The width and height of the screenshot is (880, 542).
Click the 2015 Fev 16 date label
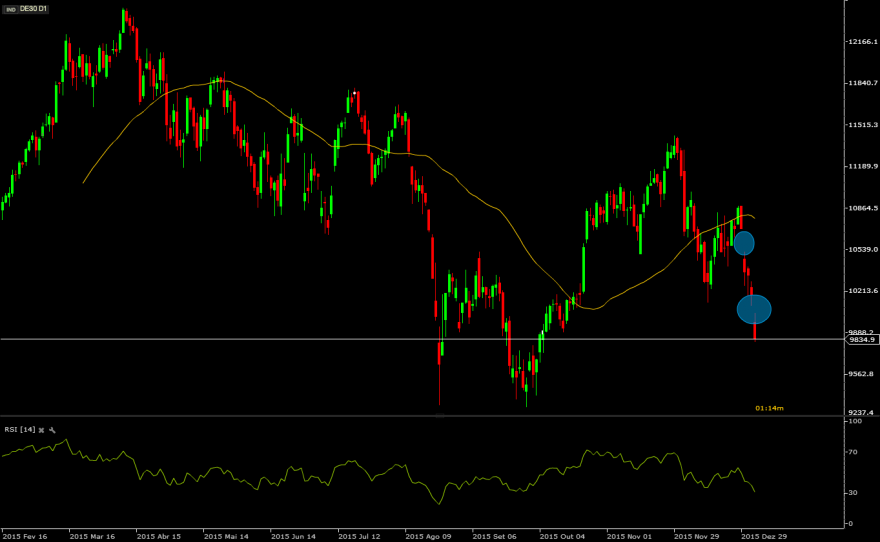pyautogui.click(x=25, y=536)
